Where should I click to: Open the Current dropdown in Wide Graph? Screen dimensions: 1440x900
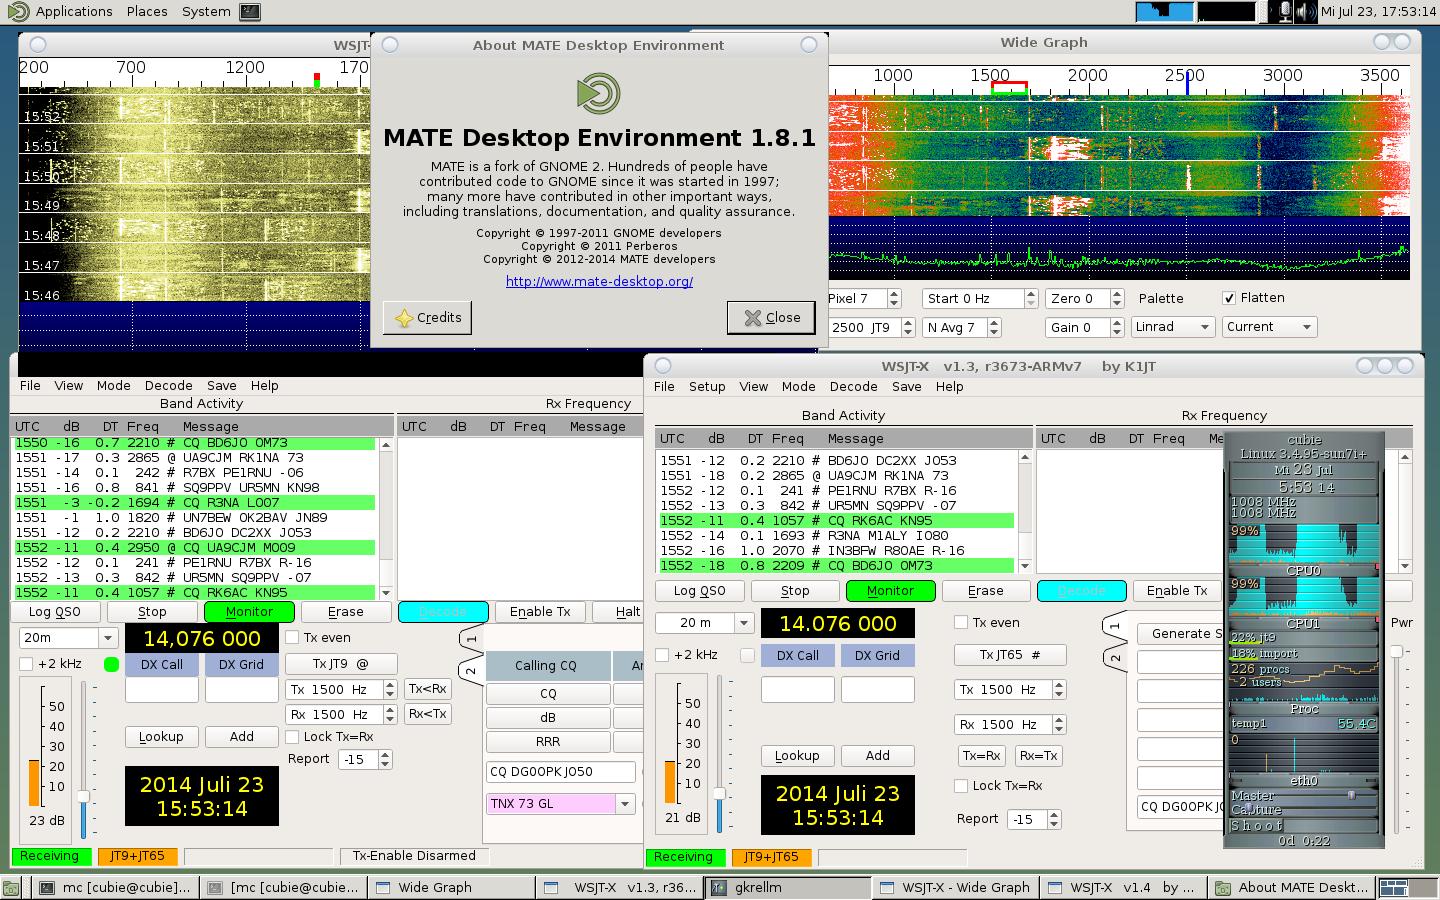[x=1269, y=327]
